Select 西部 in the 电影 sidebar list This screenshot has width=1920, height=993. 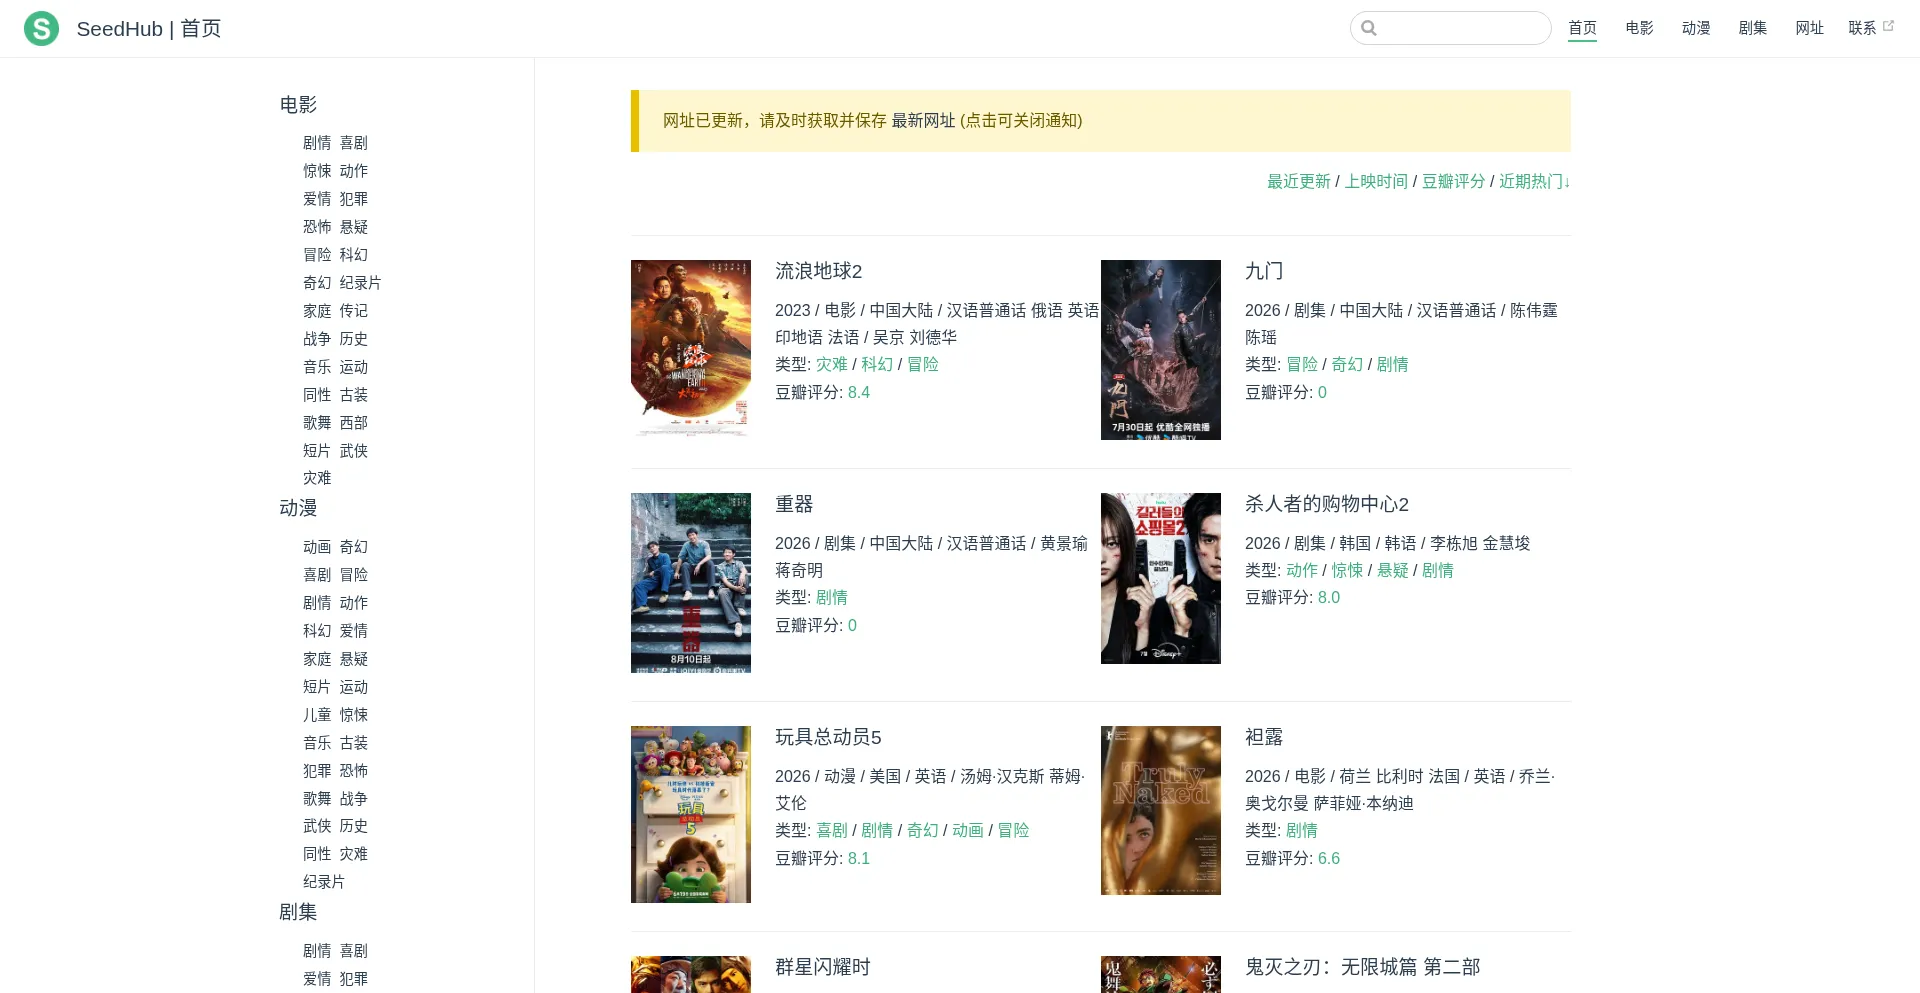click(354, 423)
